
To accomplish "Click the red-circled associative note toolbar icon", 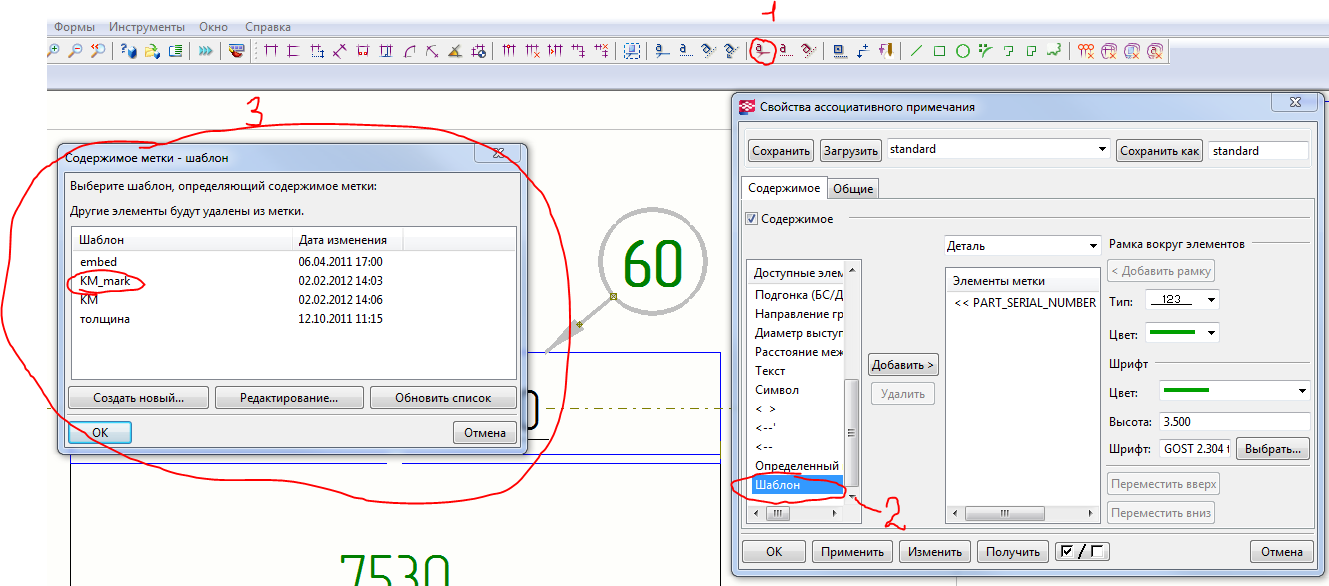I will point(762,50).
